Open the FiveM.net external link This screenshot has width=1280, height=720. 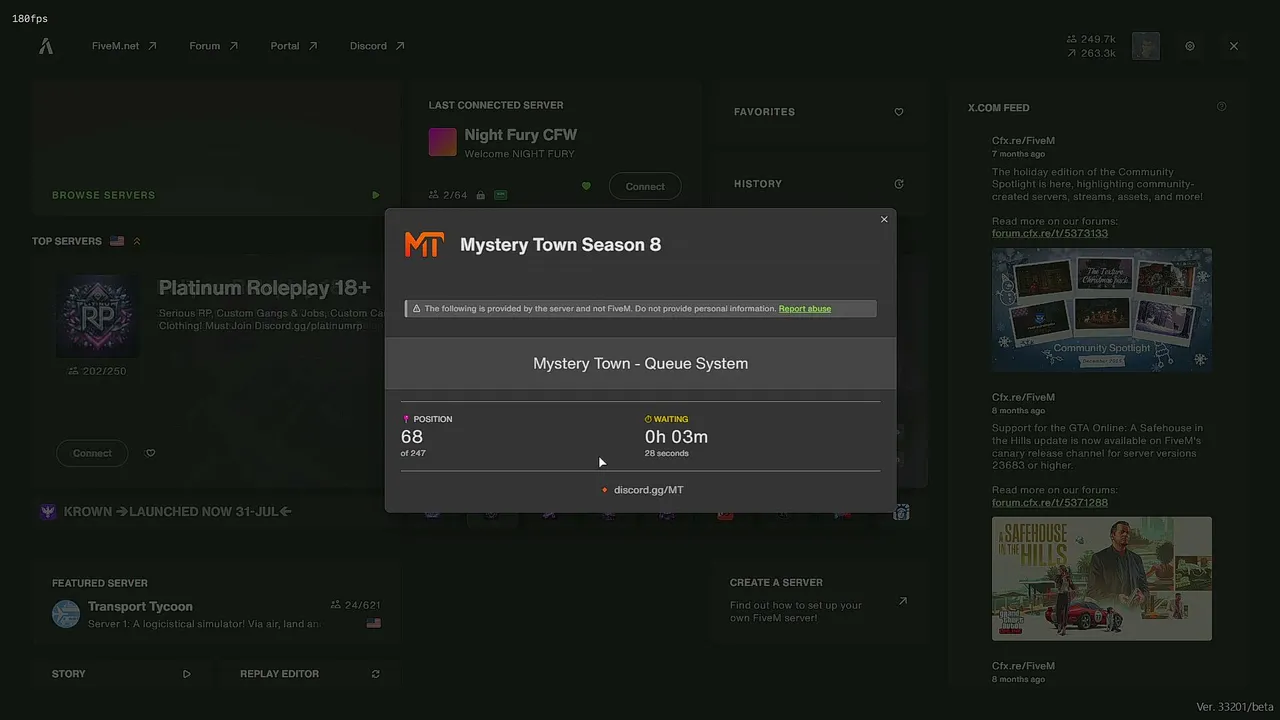tap(124, 46)
